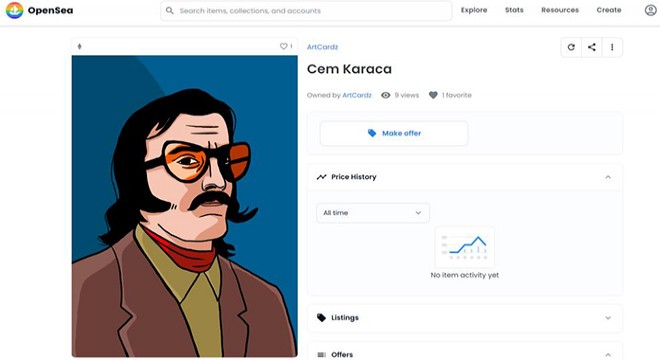The image size is (660, 360).
Task: Collapse the Offers section
Action: click(x=608, y=355)
